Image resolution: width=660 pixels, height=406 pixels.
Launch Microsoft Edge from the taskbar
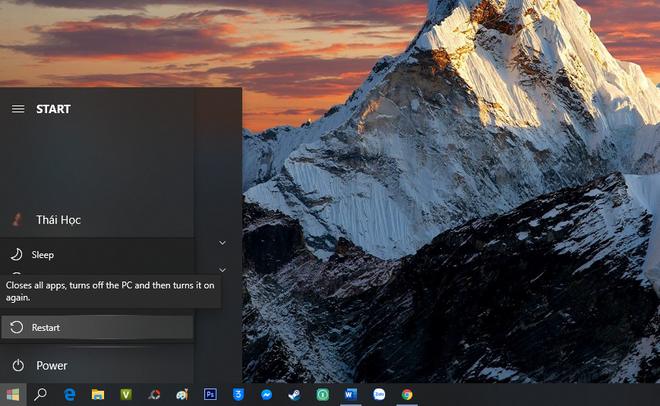[x=69, y=395]
